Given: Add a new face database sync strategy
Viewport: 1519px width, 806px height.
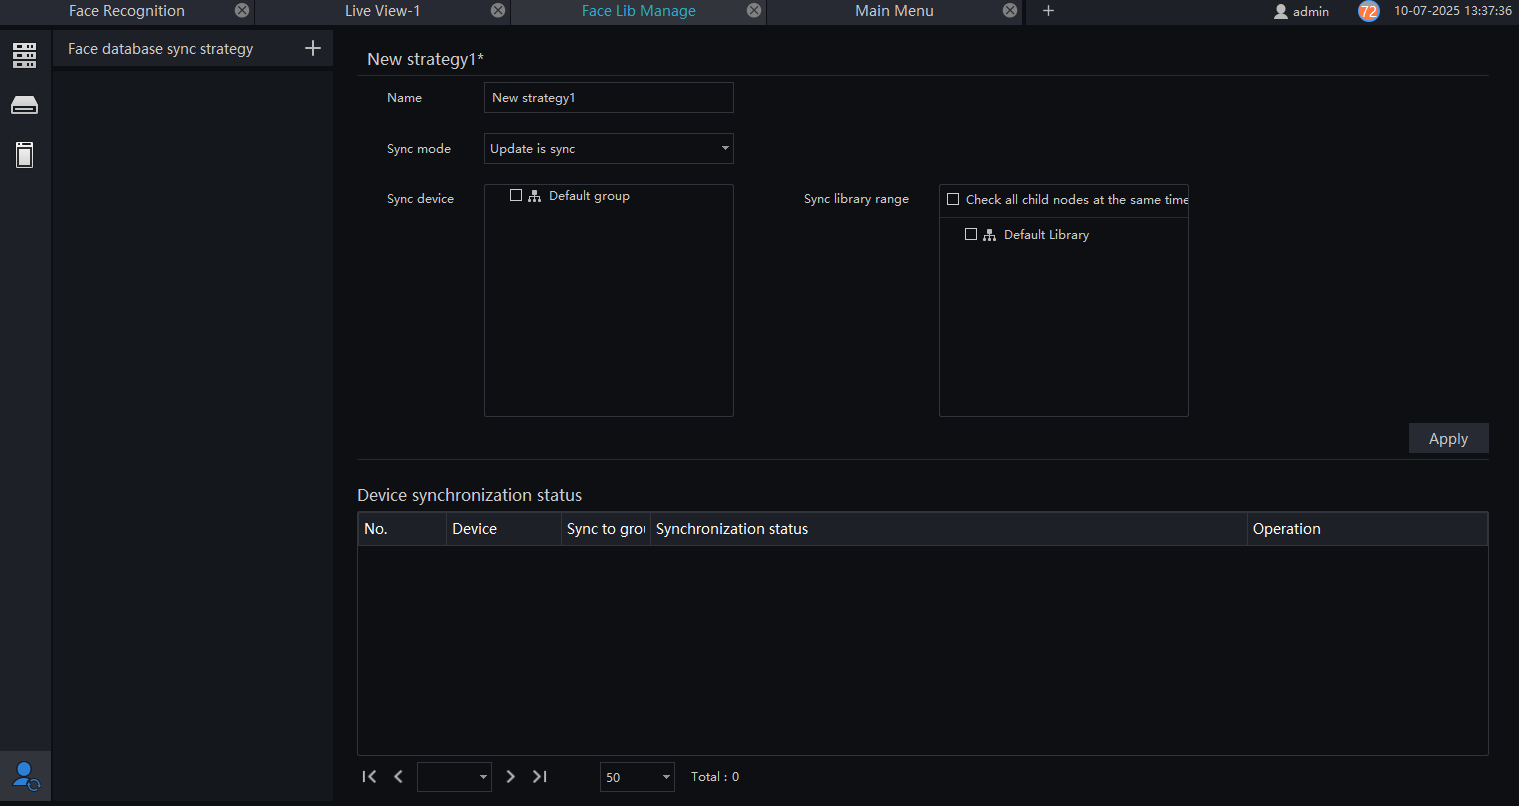Looking at the screenshot, I should click(313, 48).
